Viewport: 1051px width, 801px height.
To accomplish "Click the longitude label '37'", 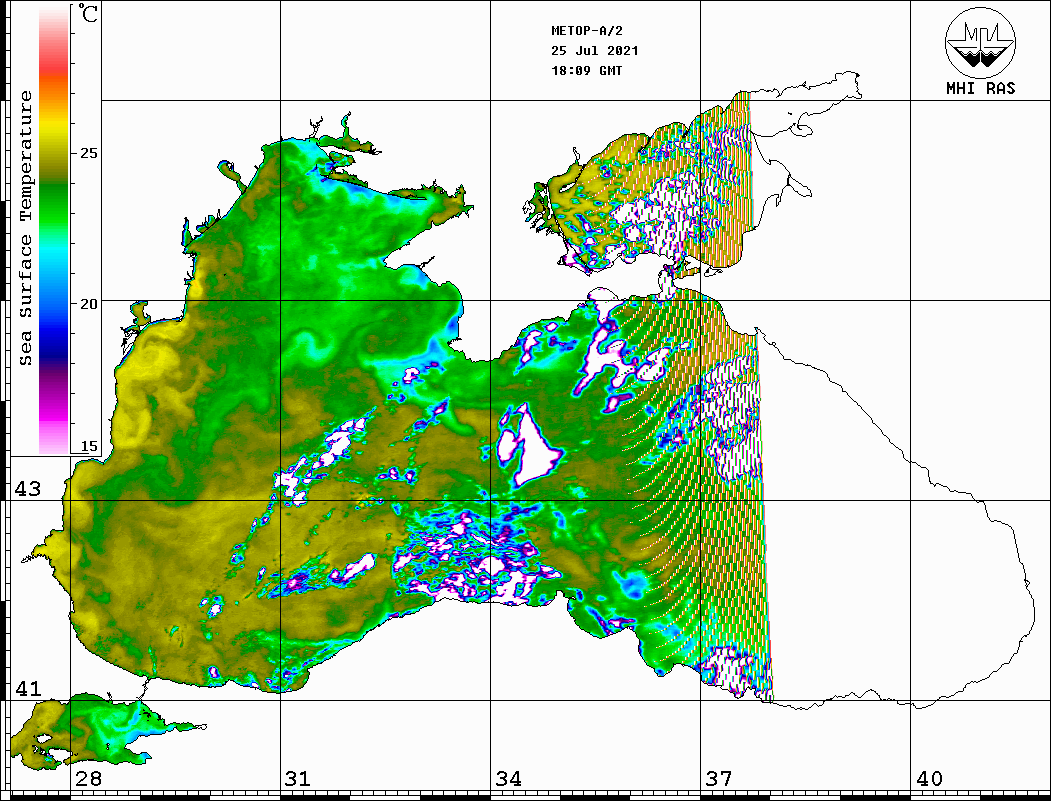I will click(x=719, y=778).
